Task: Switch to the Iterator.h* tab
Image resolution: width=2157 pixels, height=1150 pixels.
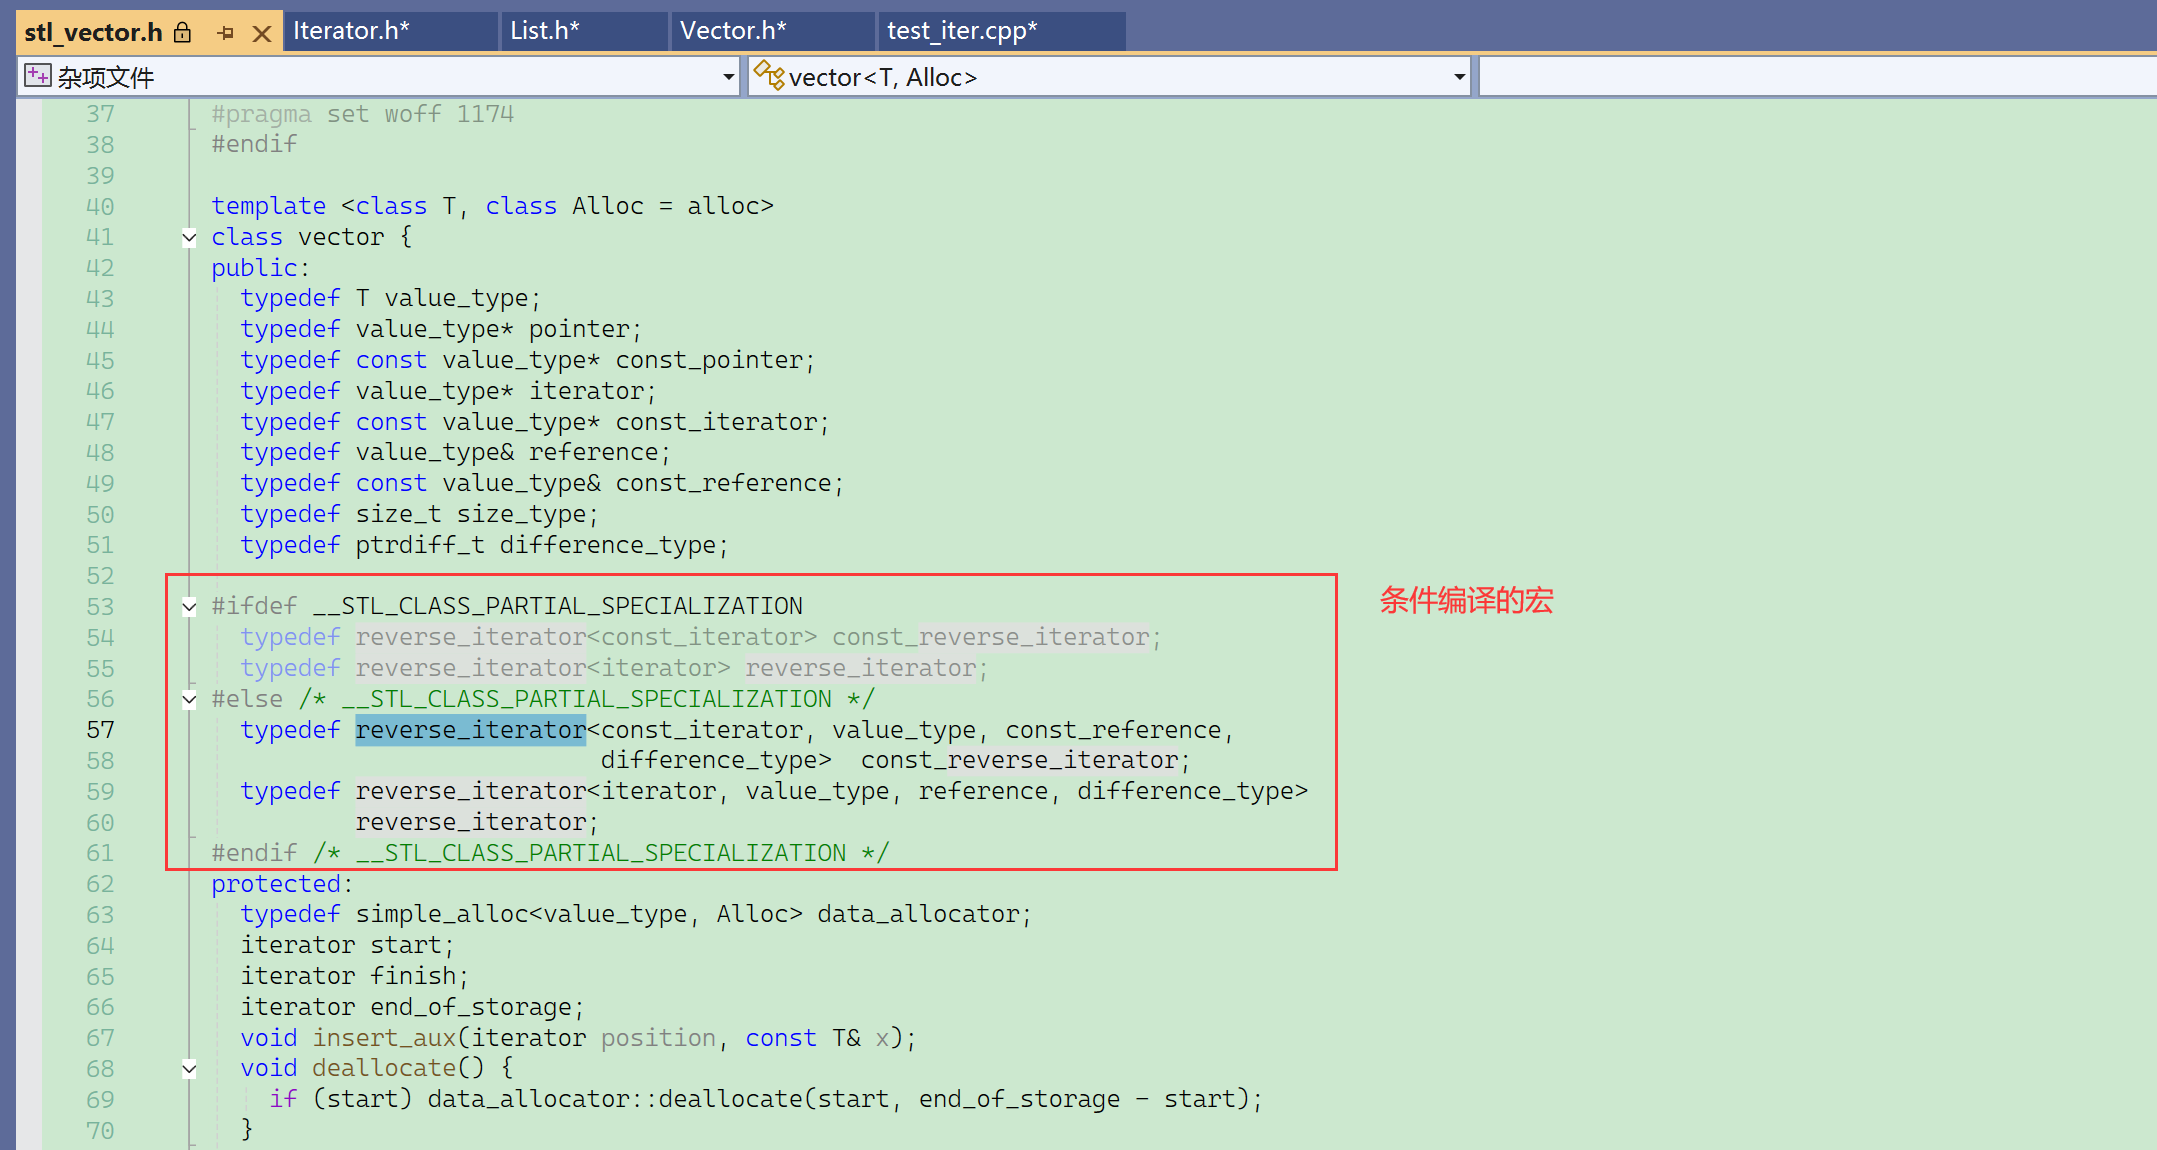Action: point(351,31)
